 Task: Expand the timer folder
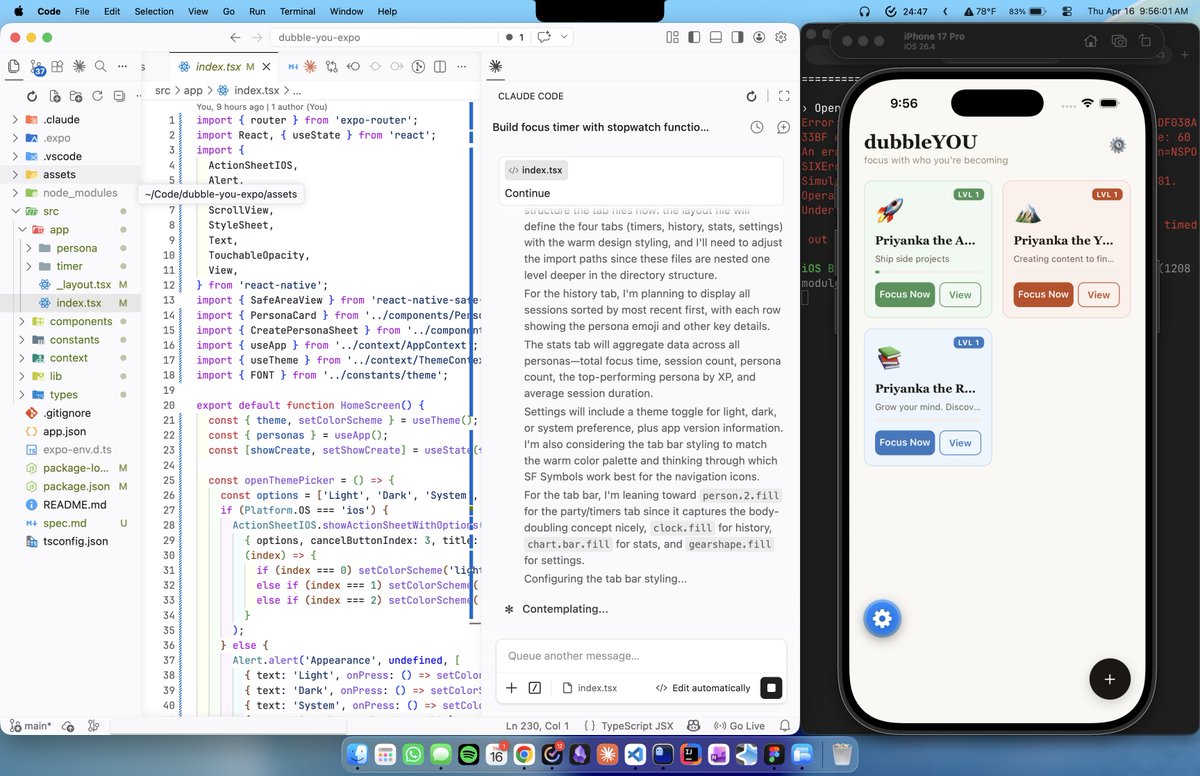tap(70, 266)
